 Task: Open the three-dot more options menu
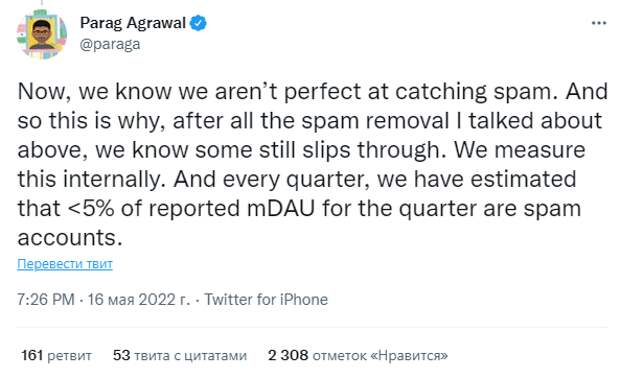pos(599,23)
